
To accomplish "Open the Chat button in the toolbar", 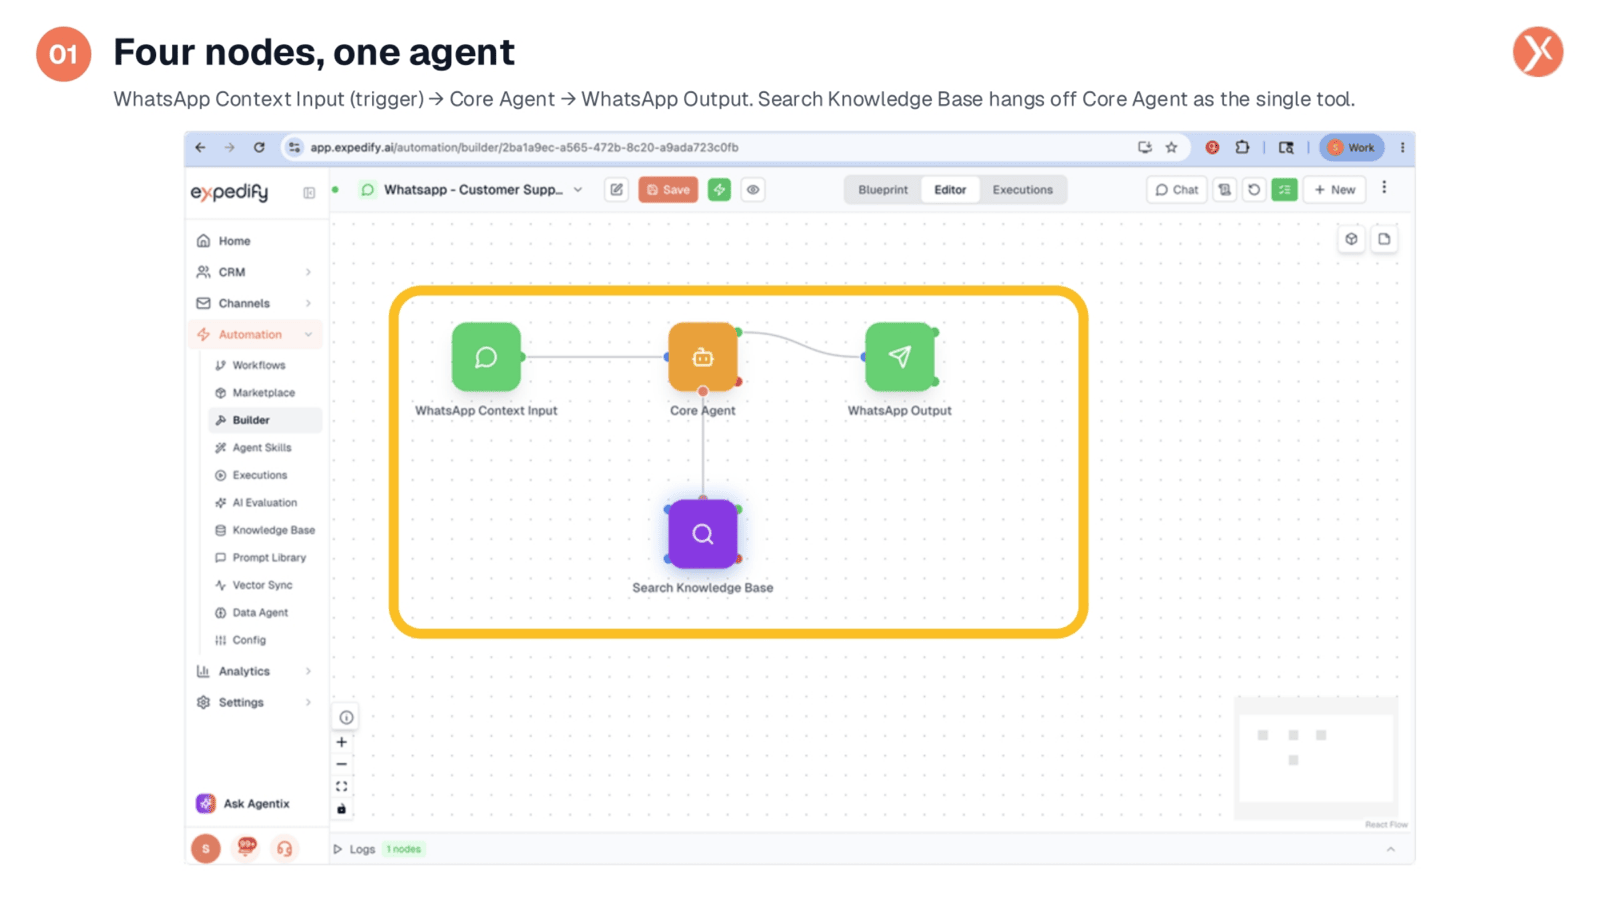I will point(1176,189).
